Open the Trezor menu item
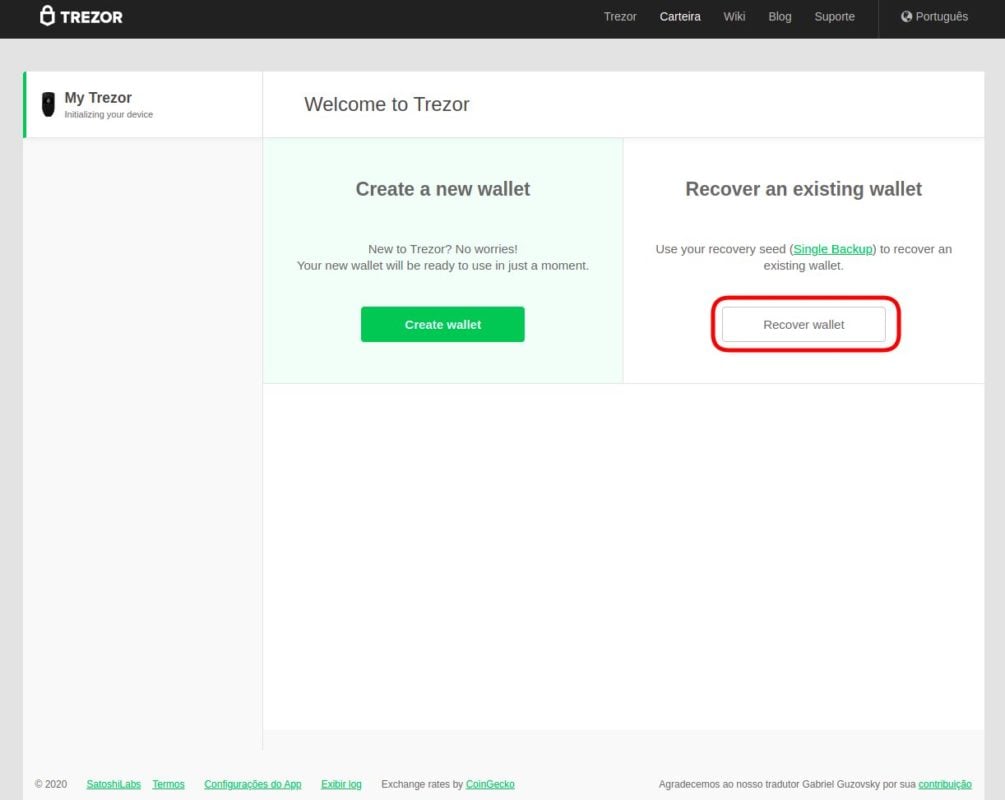 [x=620, y=17]
